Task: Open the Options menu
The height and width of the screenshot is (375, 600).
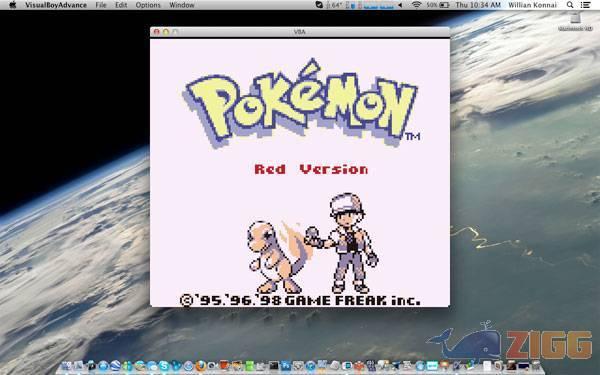Action: pos(148,5)
